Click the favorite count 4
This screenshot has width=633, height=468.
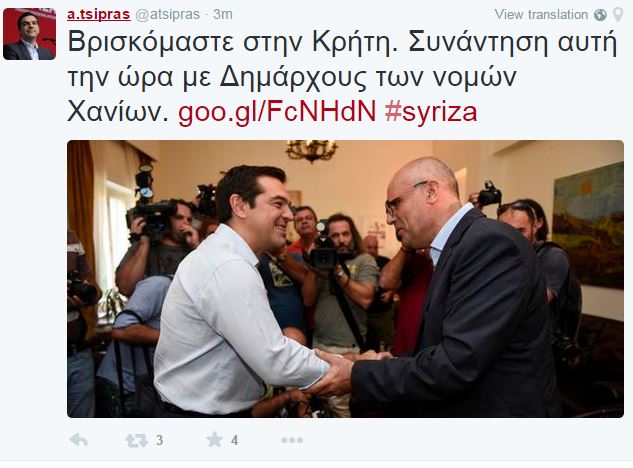235,440
